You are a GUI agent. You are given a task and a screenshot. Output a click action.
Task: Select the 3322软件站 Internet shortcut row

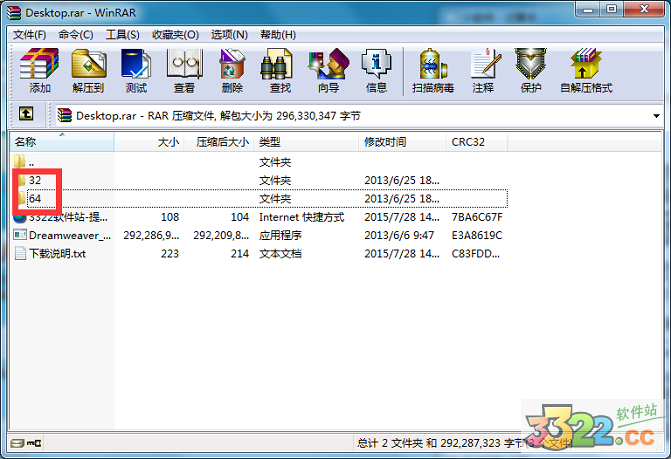tap(259, 217)
